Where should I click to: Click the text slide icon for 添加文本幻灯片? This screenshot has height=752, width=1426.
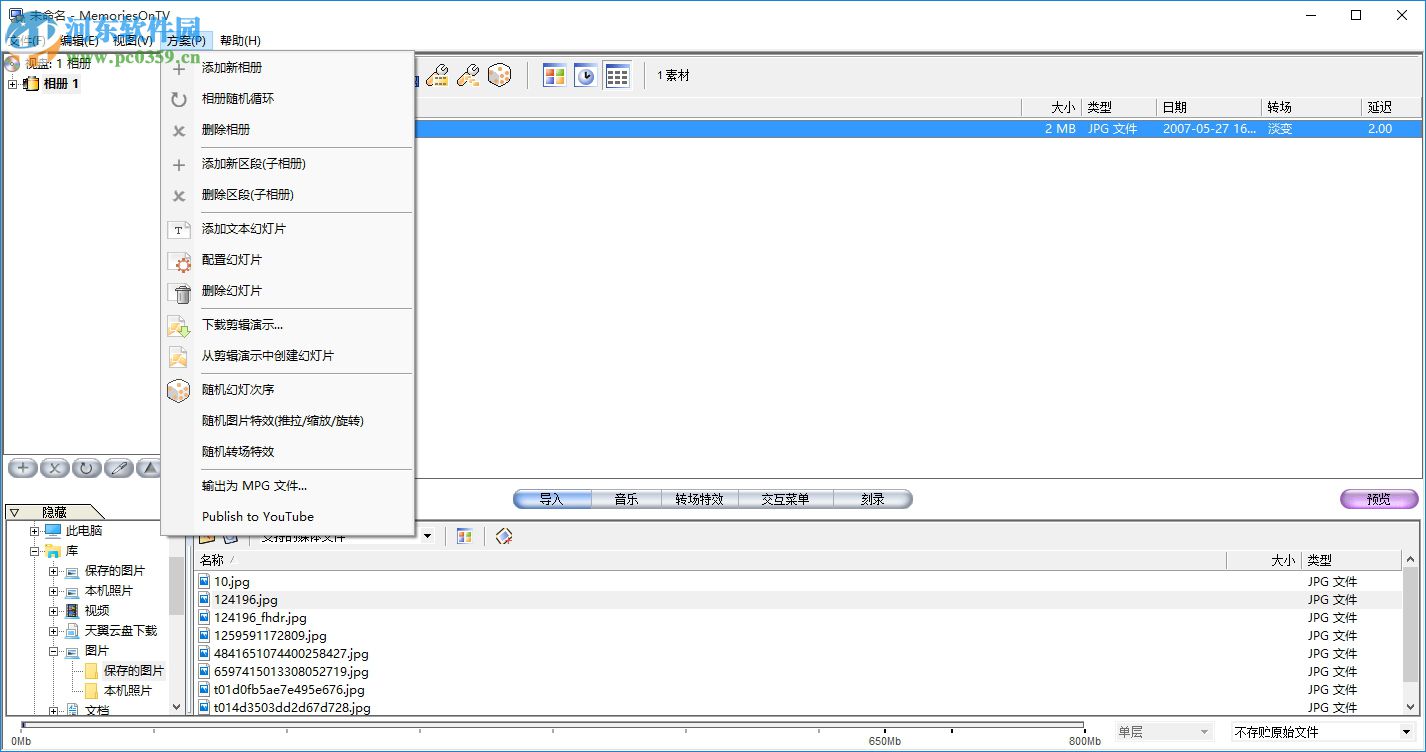tap(179, 229)
